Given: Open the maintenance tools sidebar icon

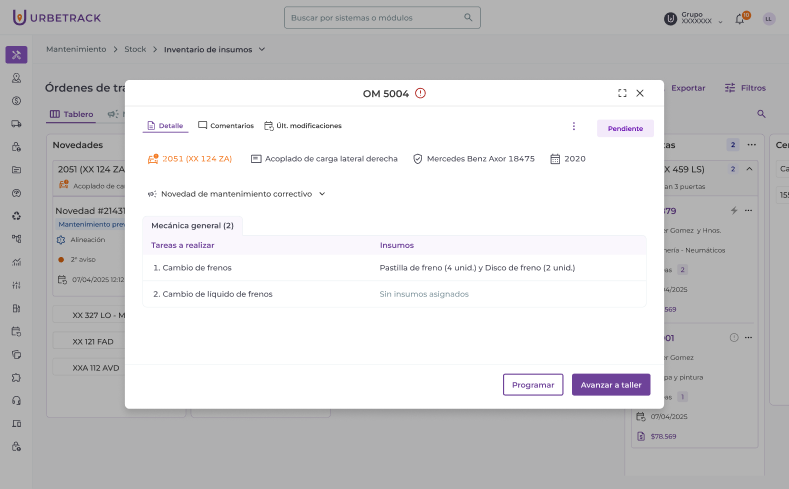Looking at the screenshot, I should [16, 55].
